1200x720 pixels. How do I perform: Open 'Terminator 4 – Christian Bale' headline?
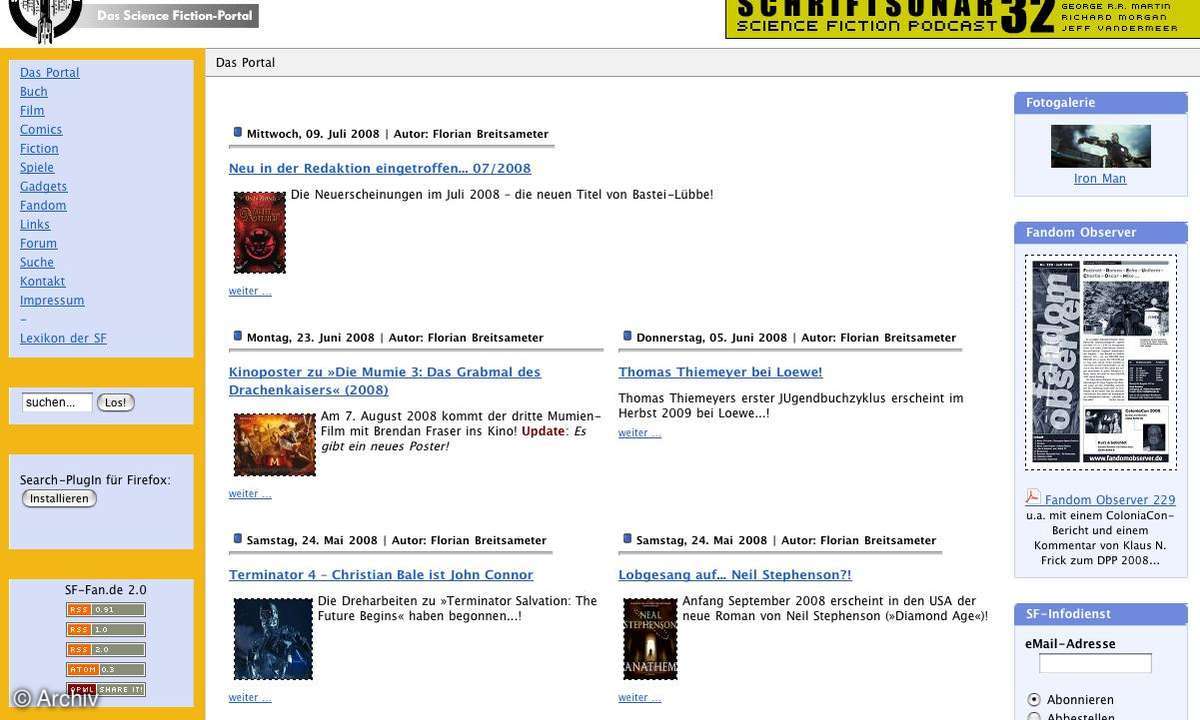point(381,575)
